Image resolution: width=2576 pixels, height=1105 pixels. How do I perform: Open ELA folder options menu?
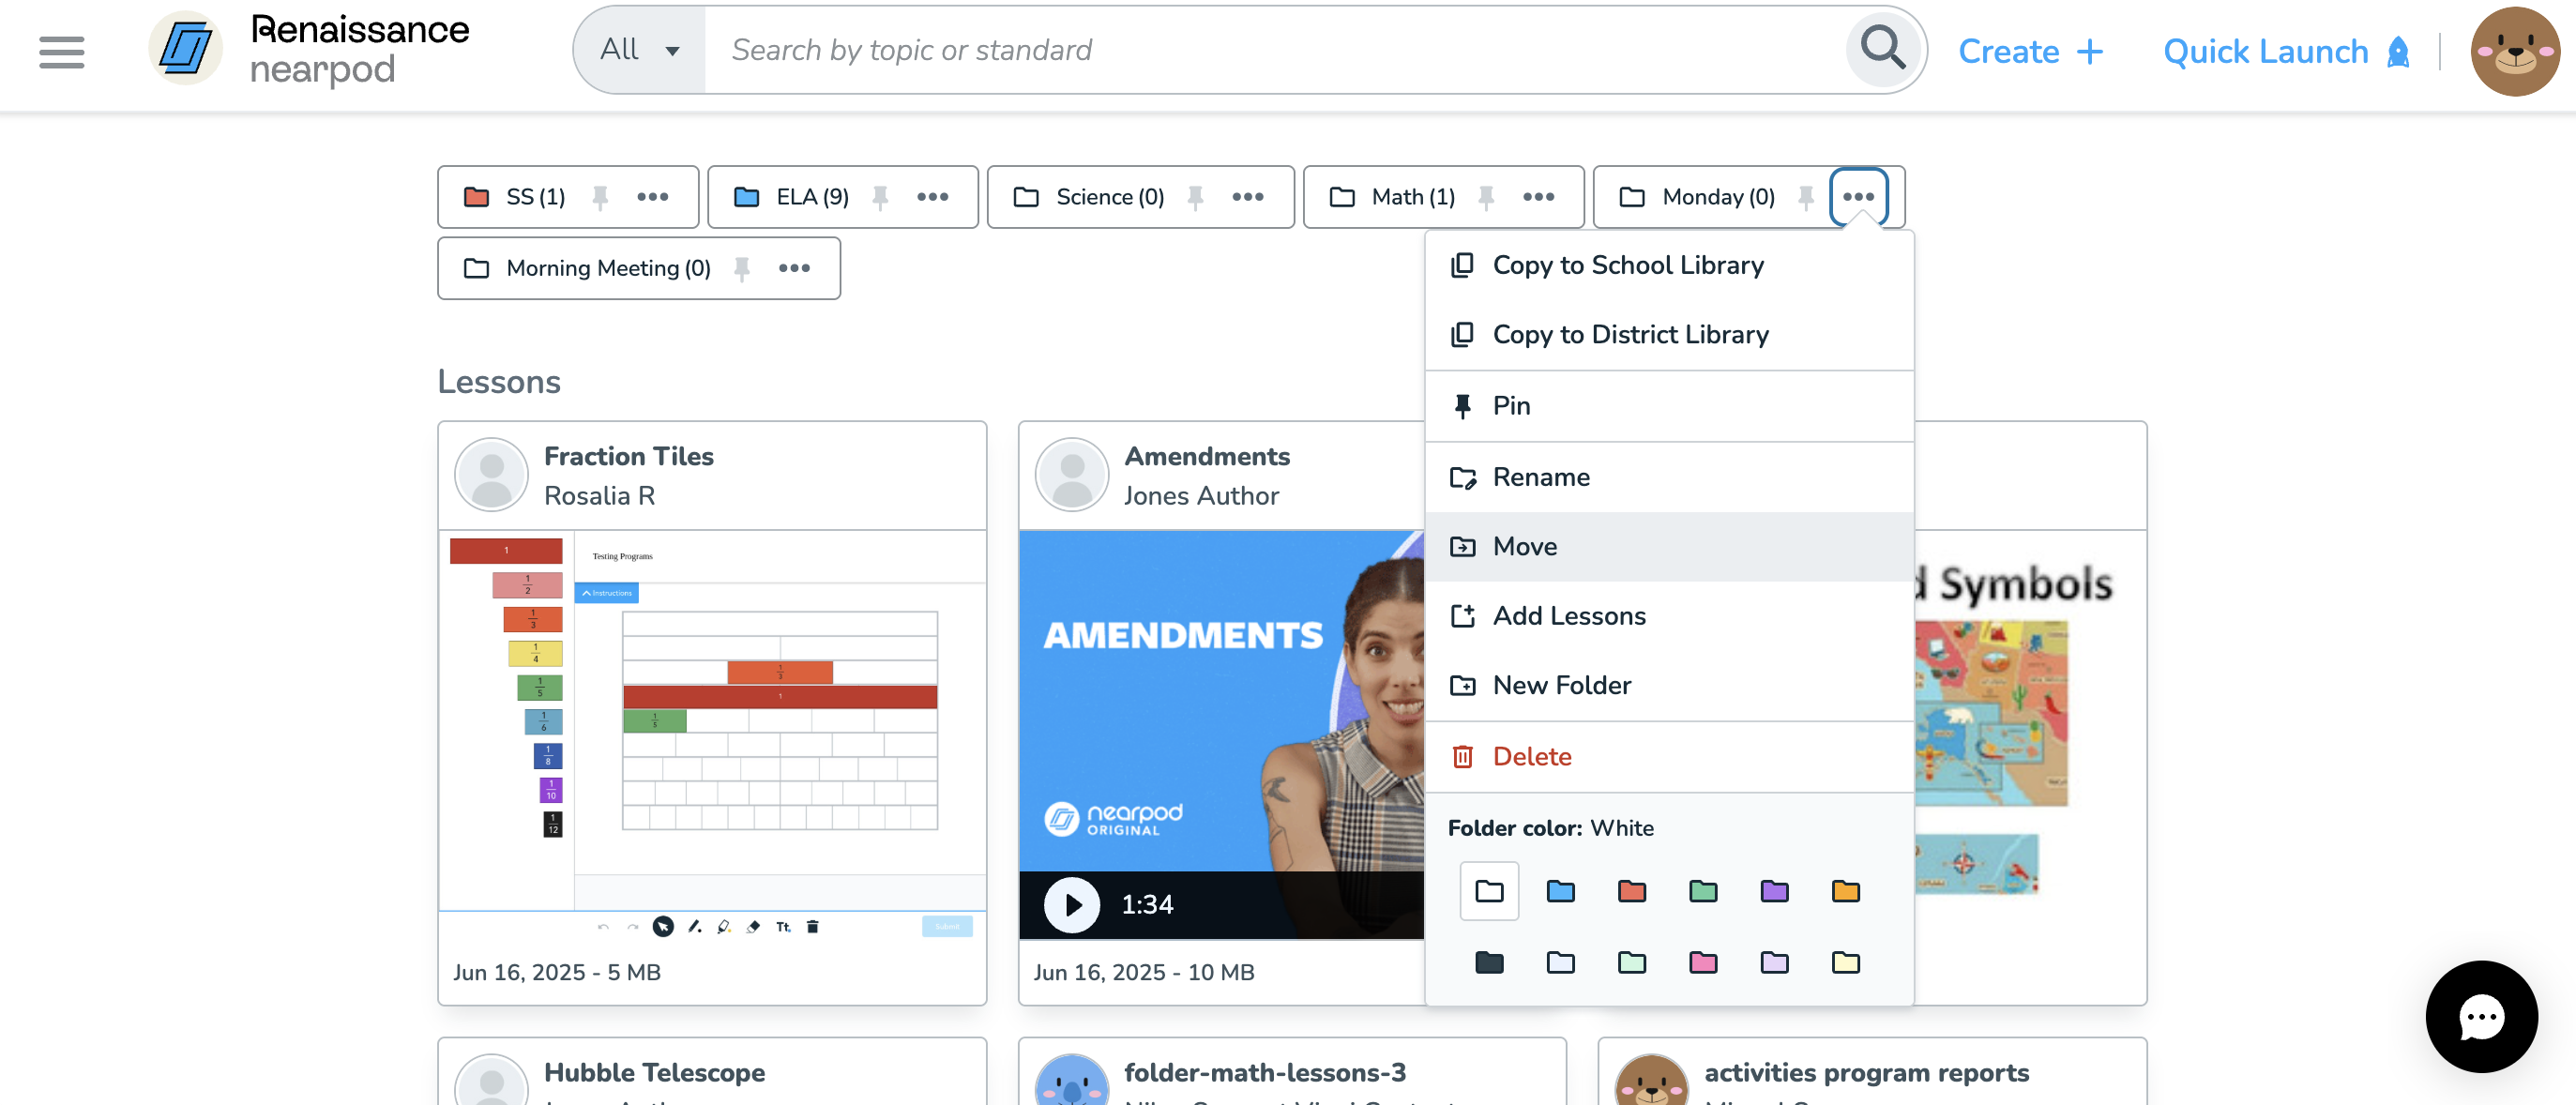tap(933, 197)
